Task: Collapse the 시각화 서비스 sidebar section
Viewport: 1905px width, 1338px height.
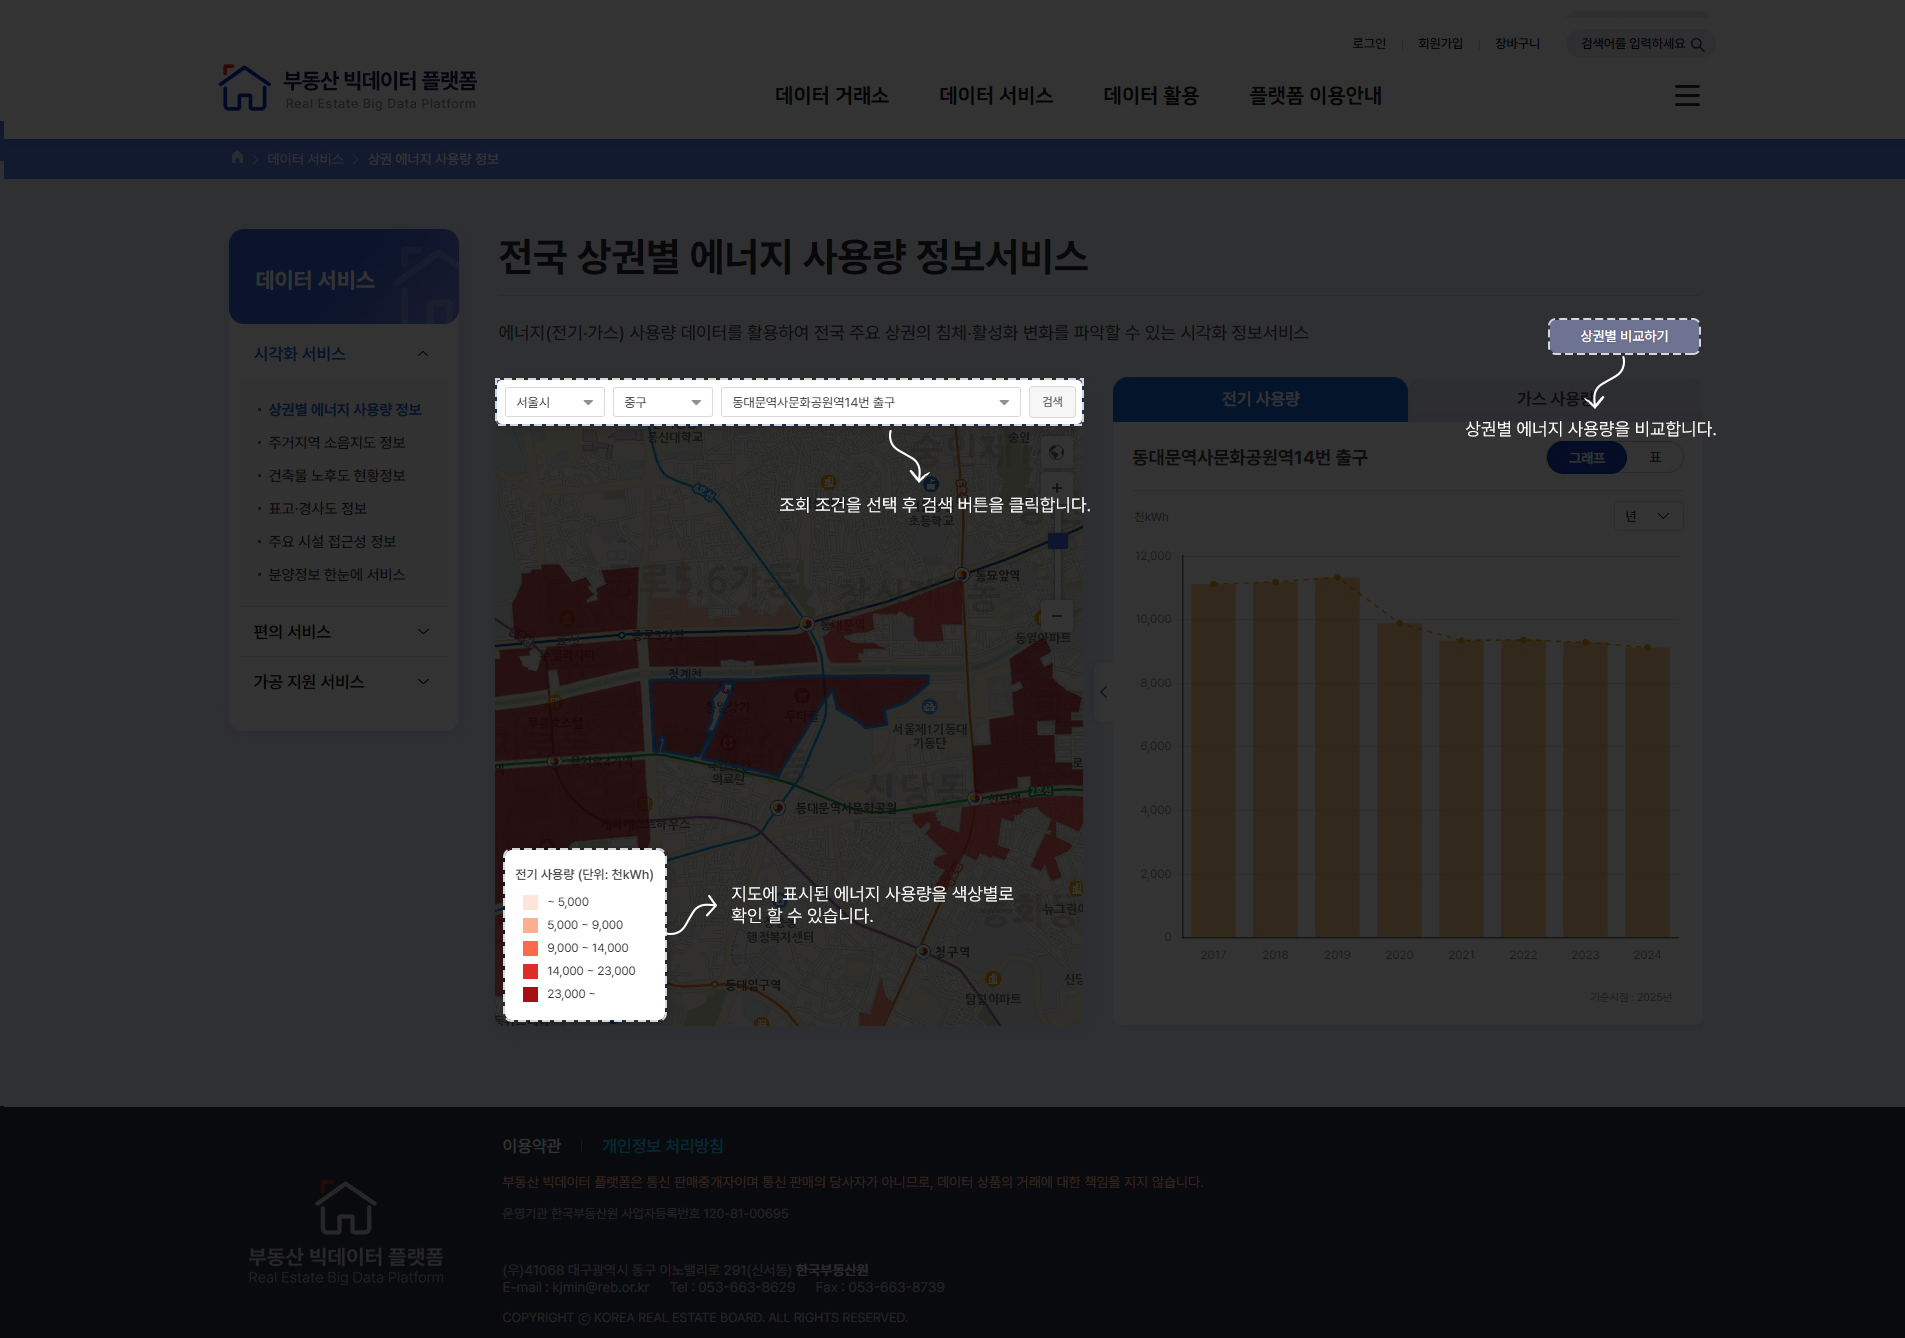Action: (422, 354)
